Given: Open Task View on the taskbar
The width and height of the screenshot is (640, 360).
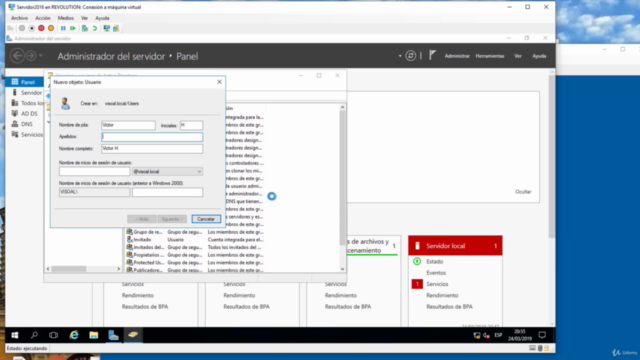Looking at the screenshot, I should pyautogui.click(x=53, y=335).
